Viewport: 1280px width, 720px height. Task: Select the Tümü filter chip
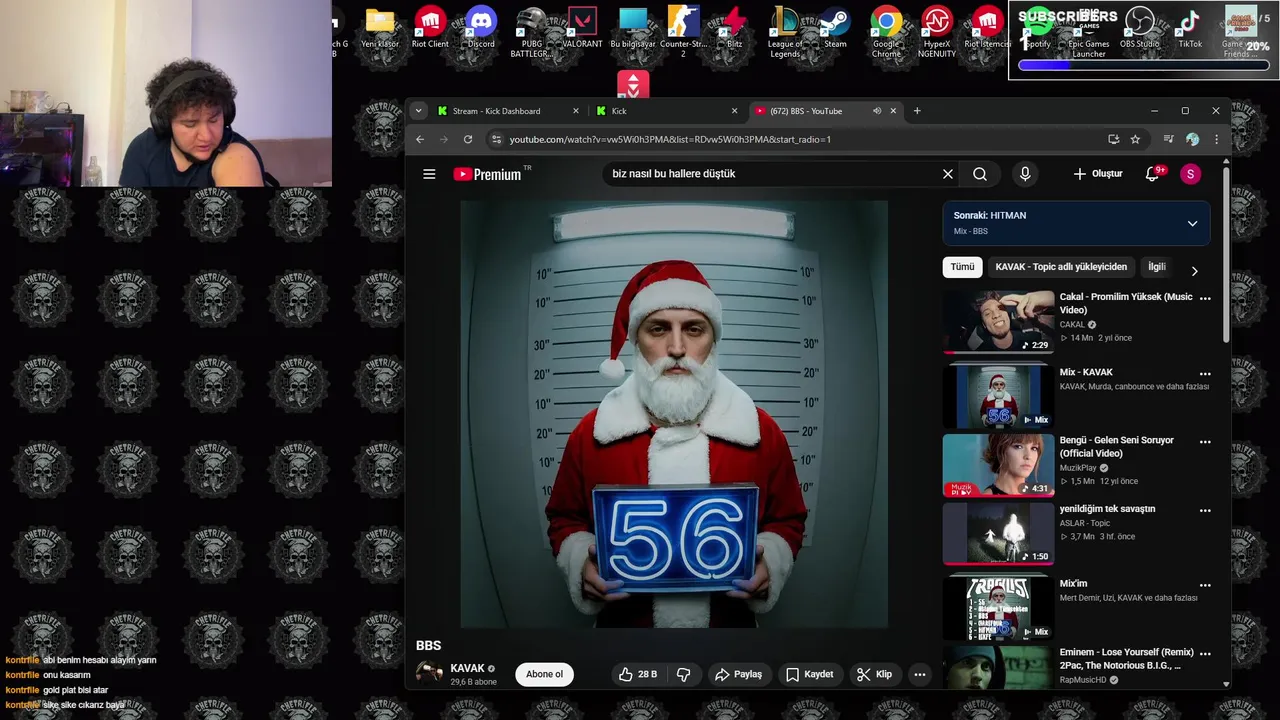coord(962,267)
